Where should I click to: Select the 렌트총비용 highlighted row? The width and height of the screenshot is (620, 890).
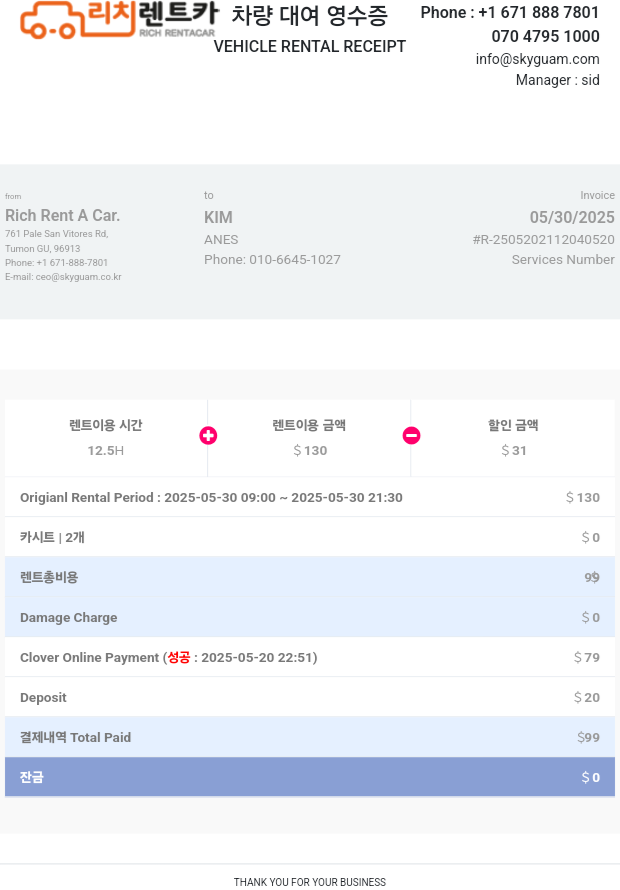[x=310, y=577]
